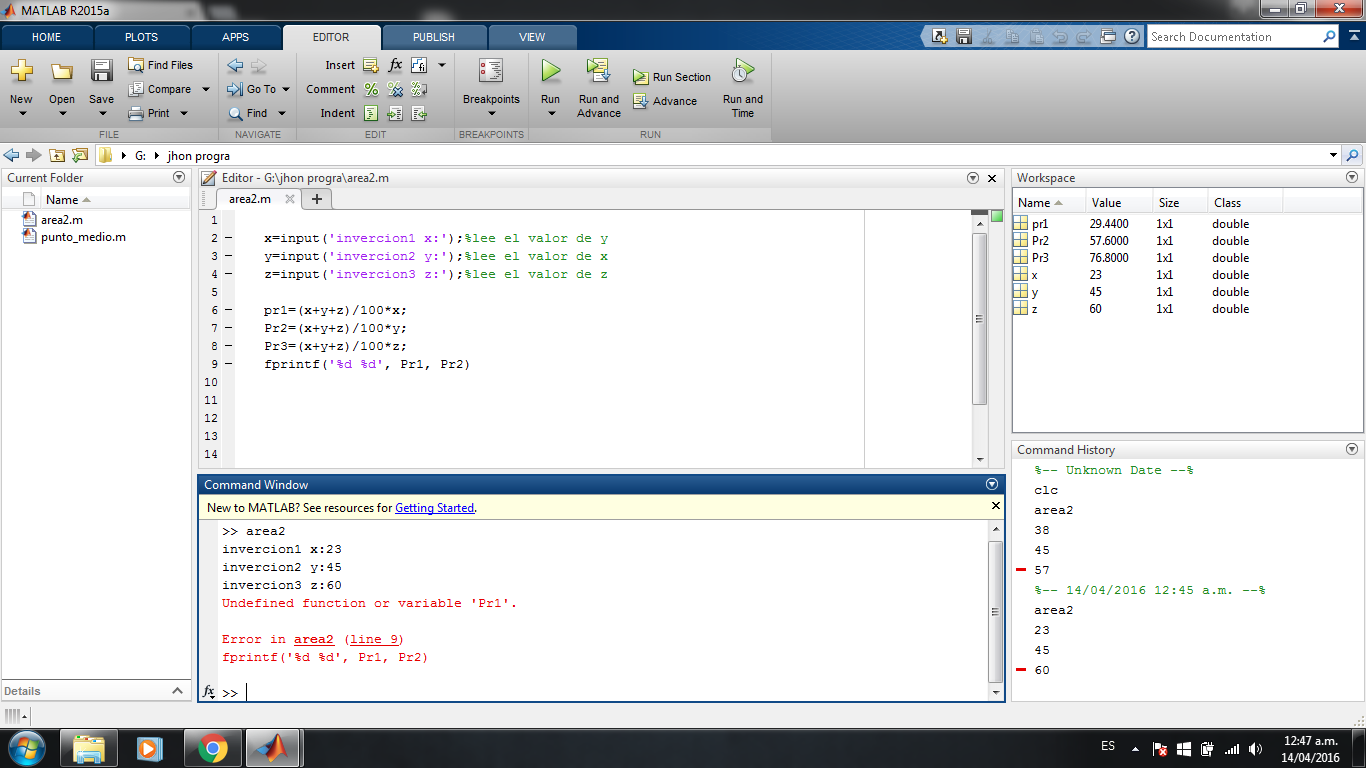
Task: Open the folder path history dropdown
Action: coord(1333,155)
